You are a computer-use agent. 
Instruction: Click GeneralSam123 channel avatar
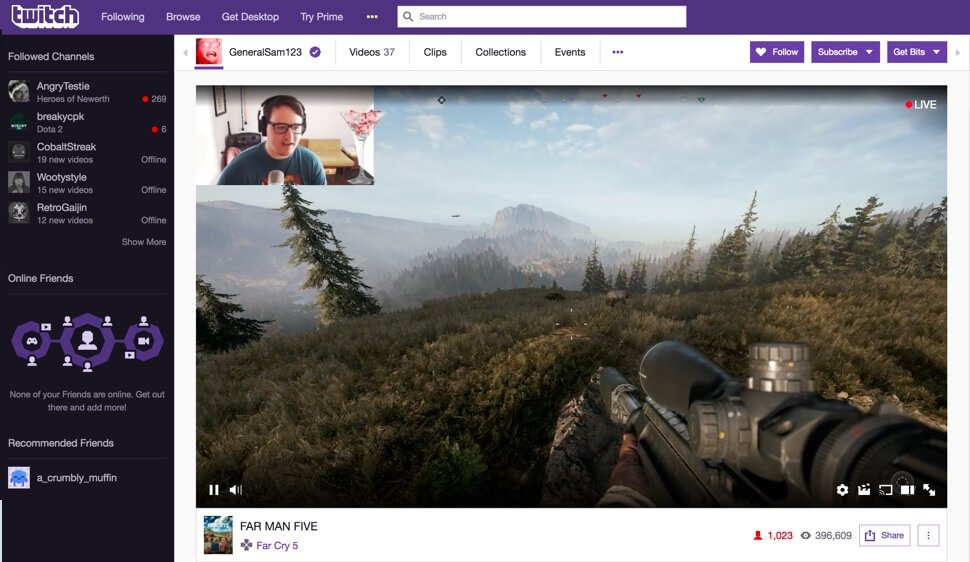click(x=209, y=52)
